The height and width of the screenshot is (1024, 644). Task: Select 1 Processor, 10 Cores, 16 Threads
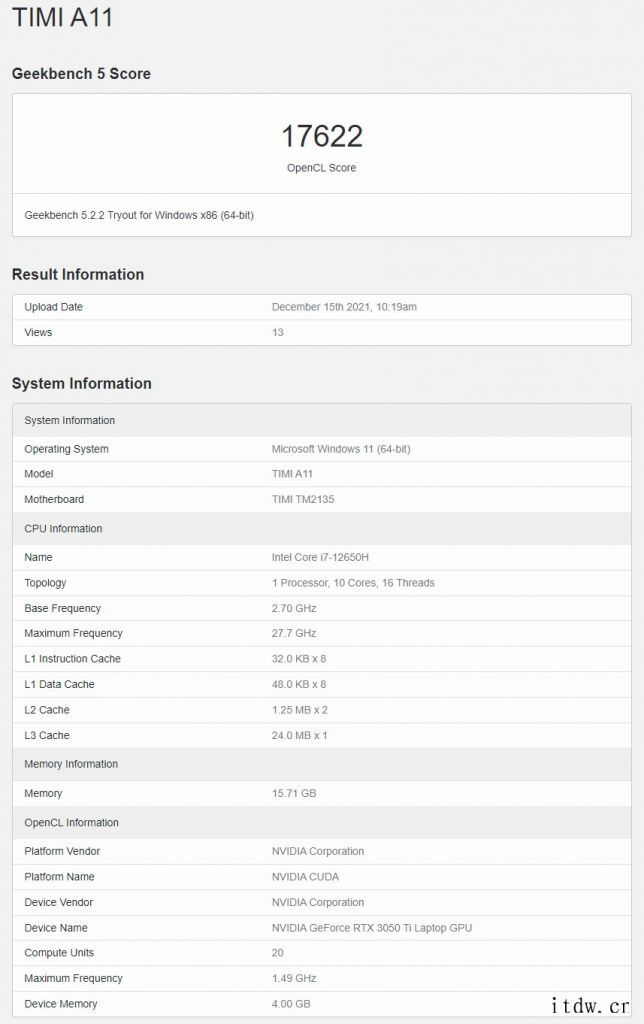point(353,583)
